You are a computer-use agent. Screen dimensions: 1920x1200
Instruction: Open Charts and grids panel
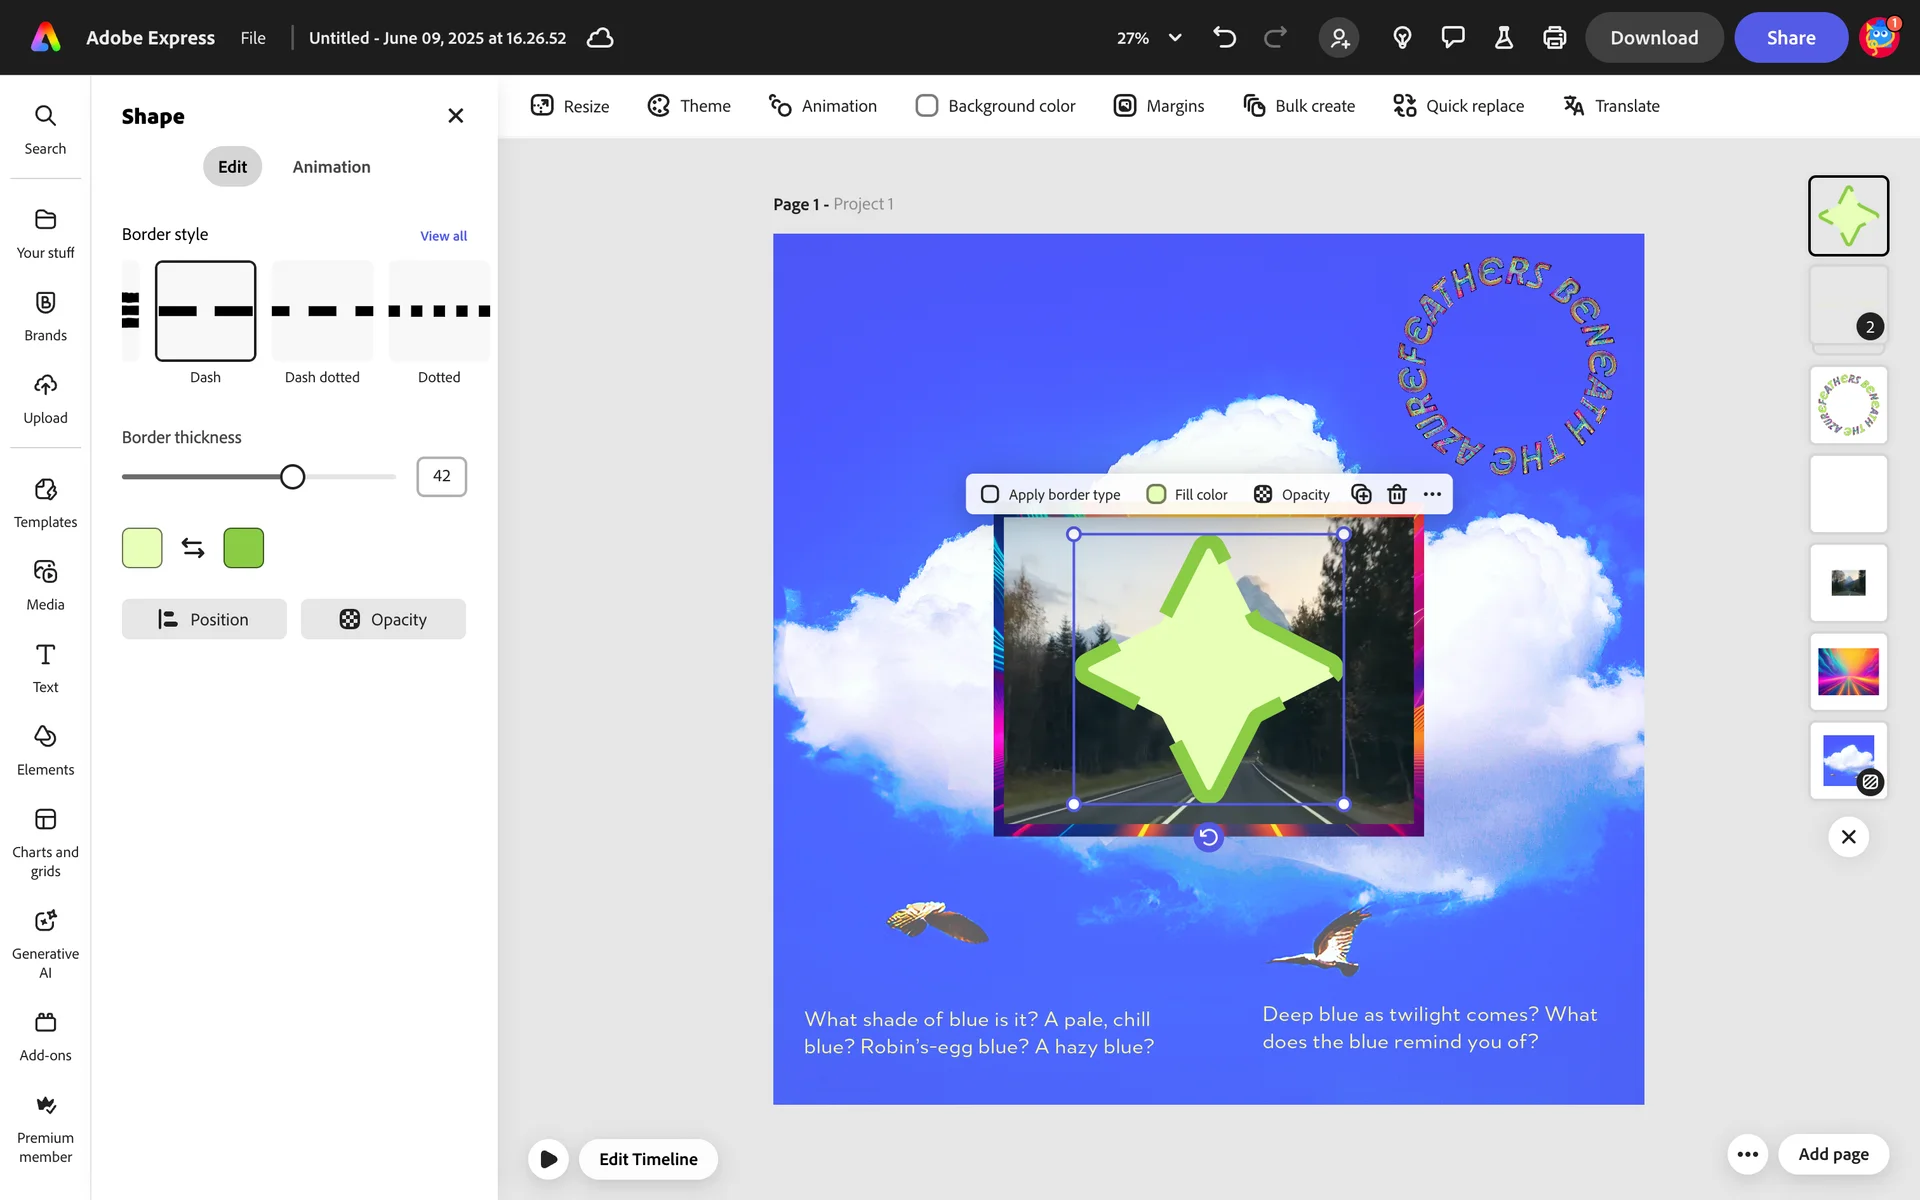[45, 843]
